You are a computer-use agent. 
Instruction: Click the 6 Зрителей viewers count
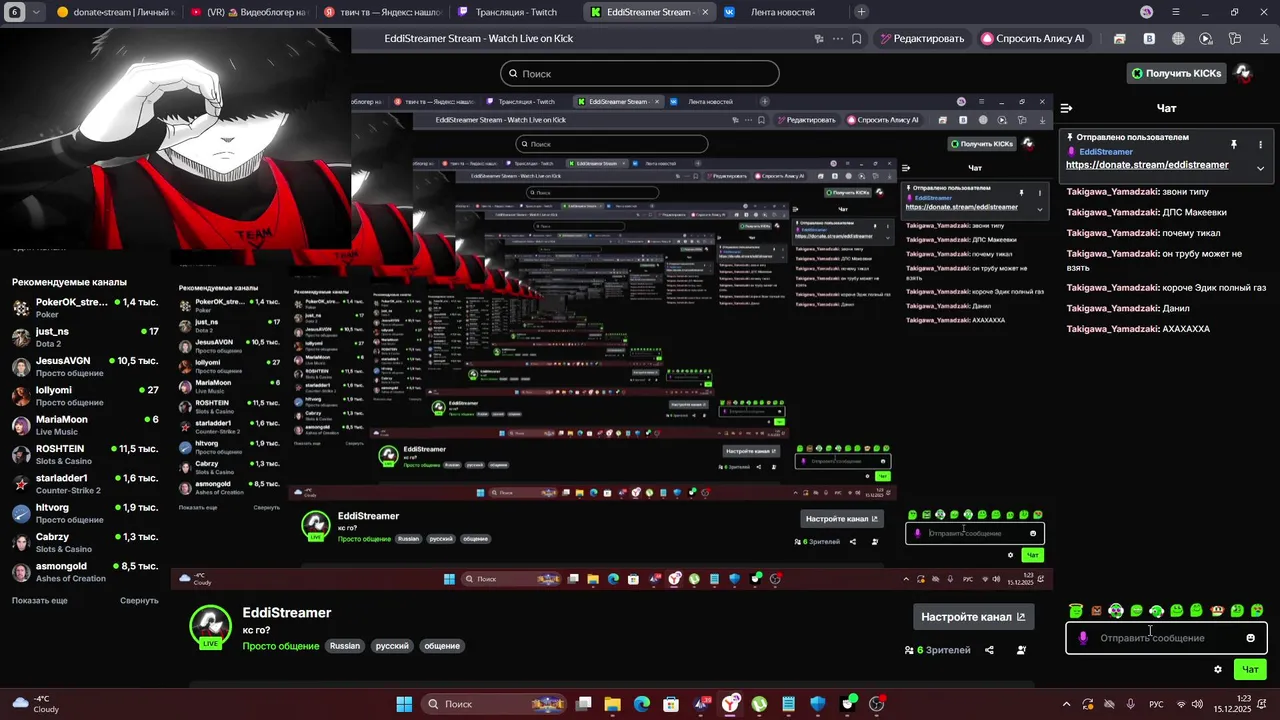938,650
